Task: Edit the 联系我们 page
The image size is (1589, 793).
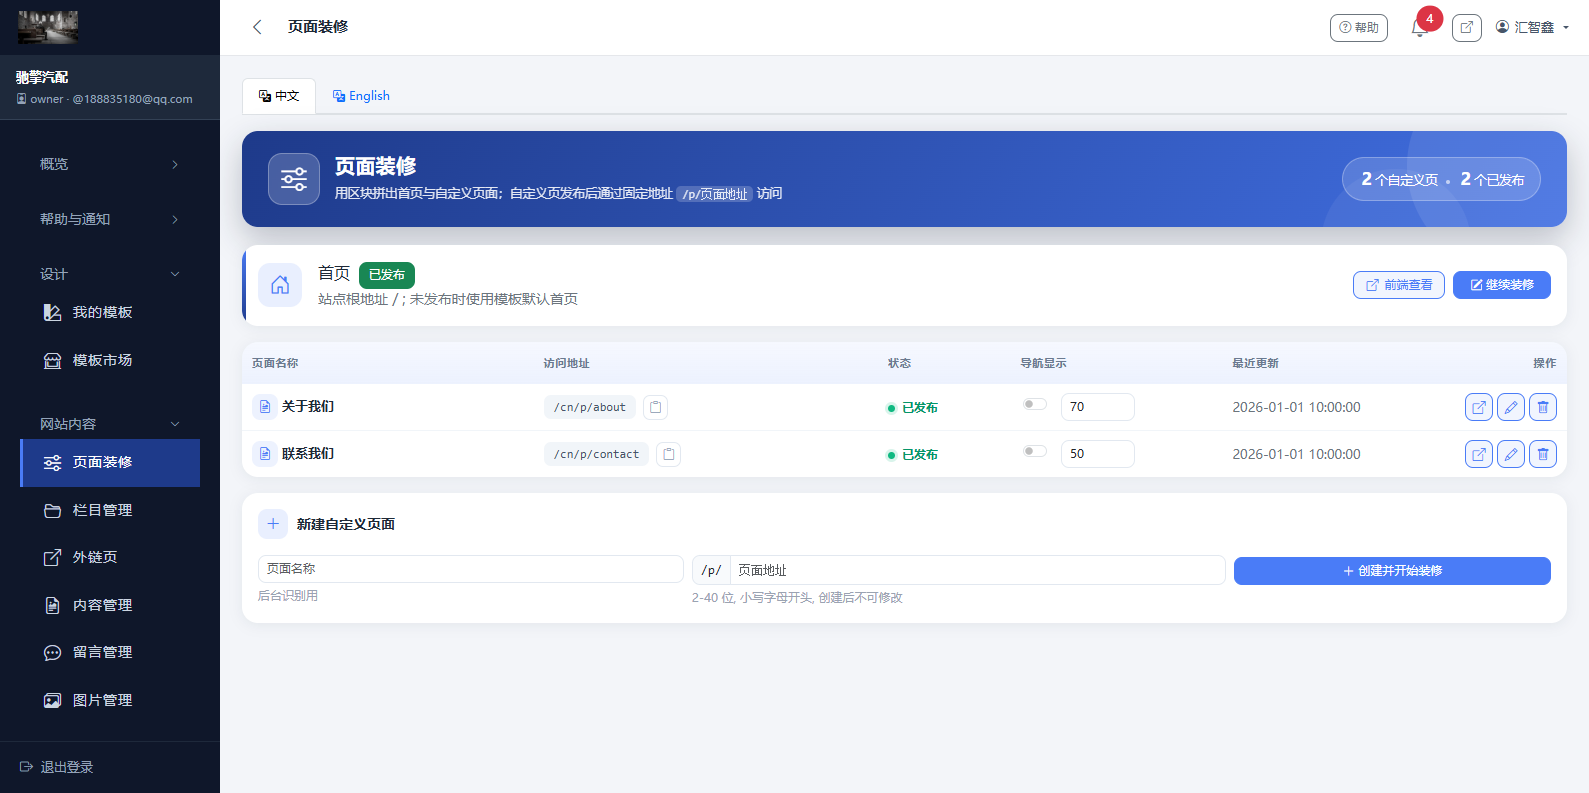Action: pyautogui.click(x=1510, y=454)
